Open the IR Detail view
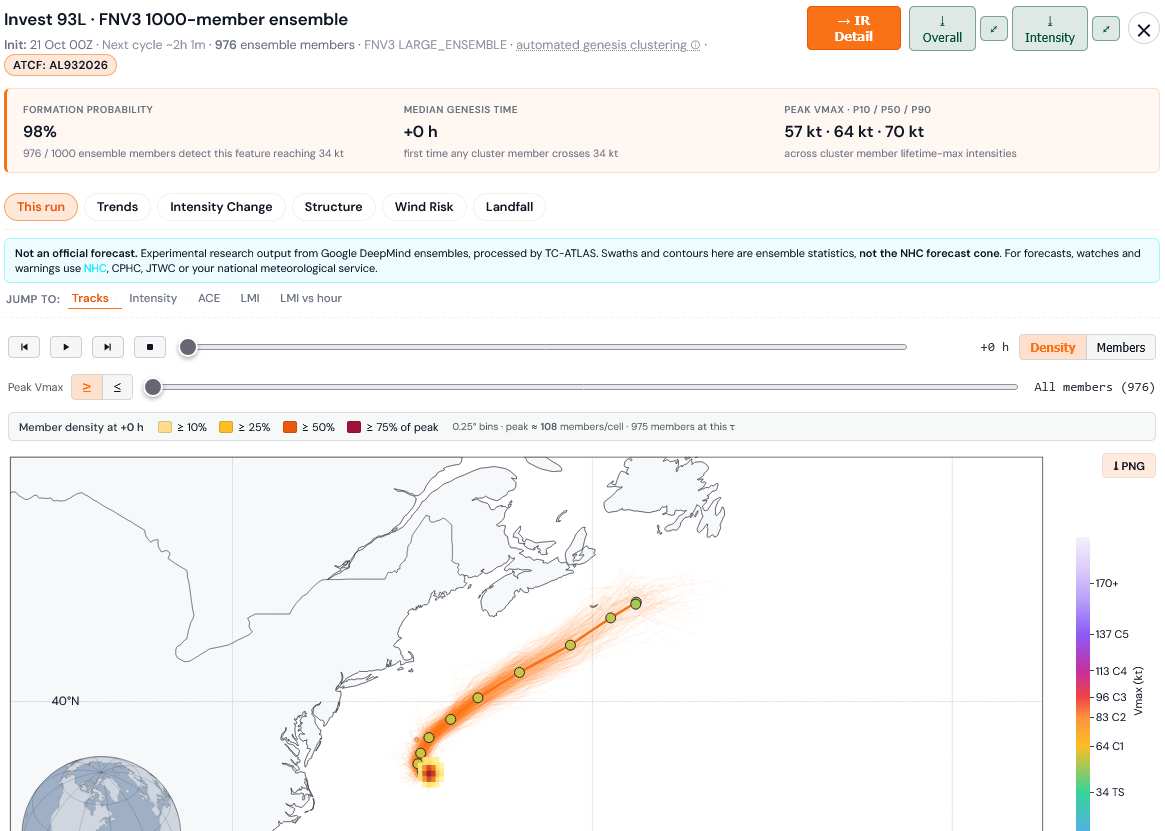The image size is (1165, 831). pos(854,28)
